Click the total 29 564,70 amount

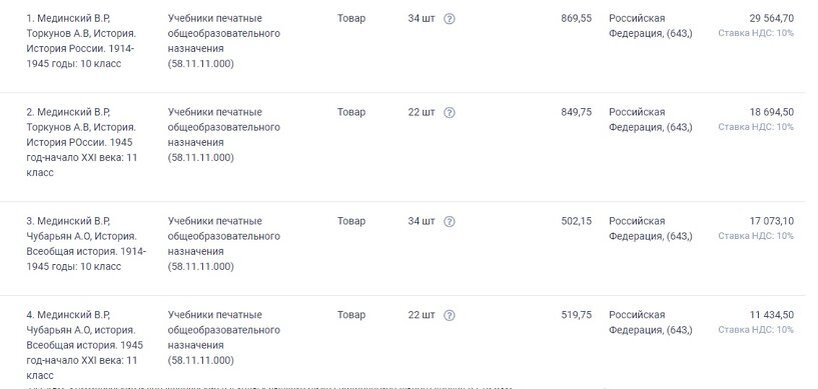tap(772, 19)
